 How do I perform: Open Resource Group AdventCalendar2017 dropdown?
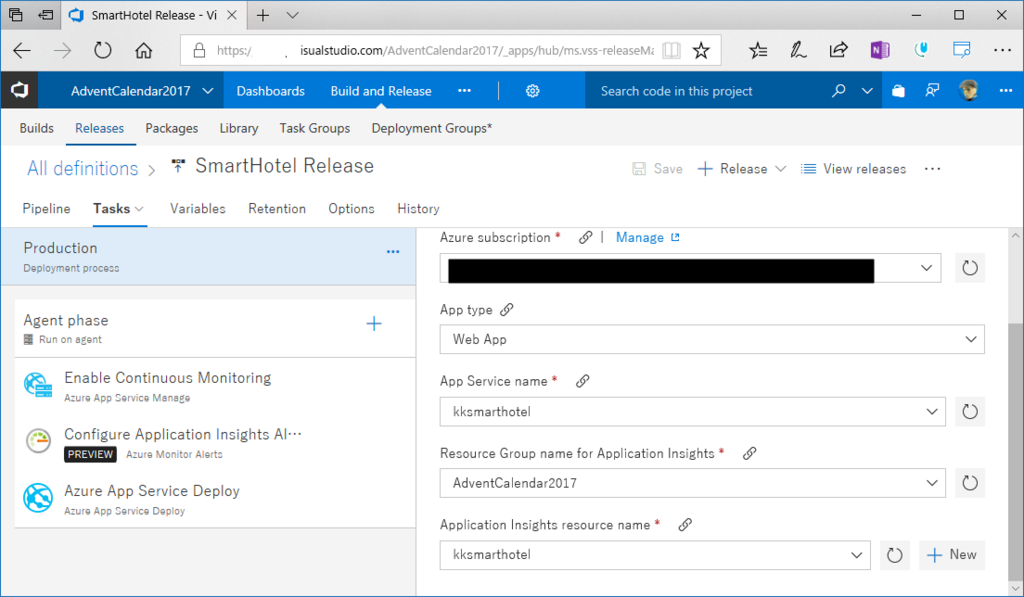[692, 483]
